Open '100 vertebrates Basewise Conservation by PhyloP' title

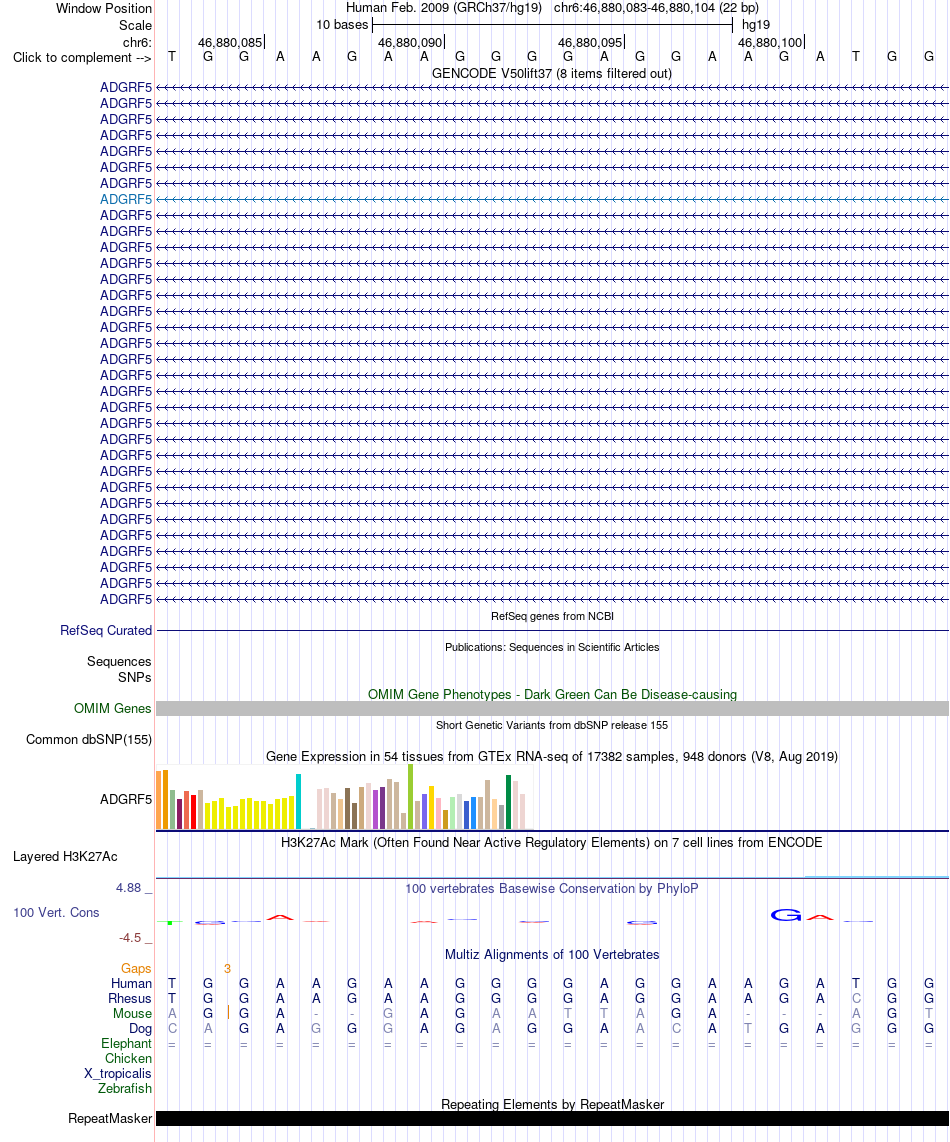pos(551,889)
